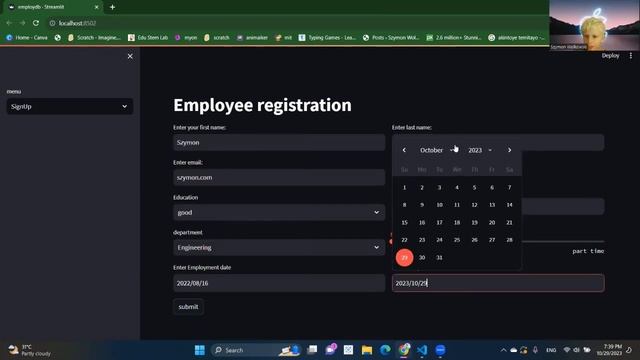Click the Deploy button
The width and height of the screenshot is (640, 360).
610,56
